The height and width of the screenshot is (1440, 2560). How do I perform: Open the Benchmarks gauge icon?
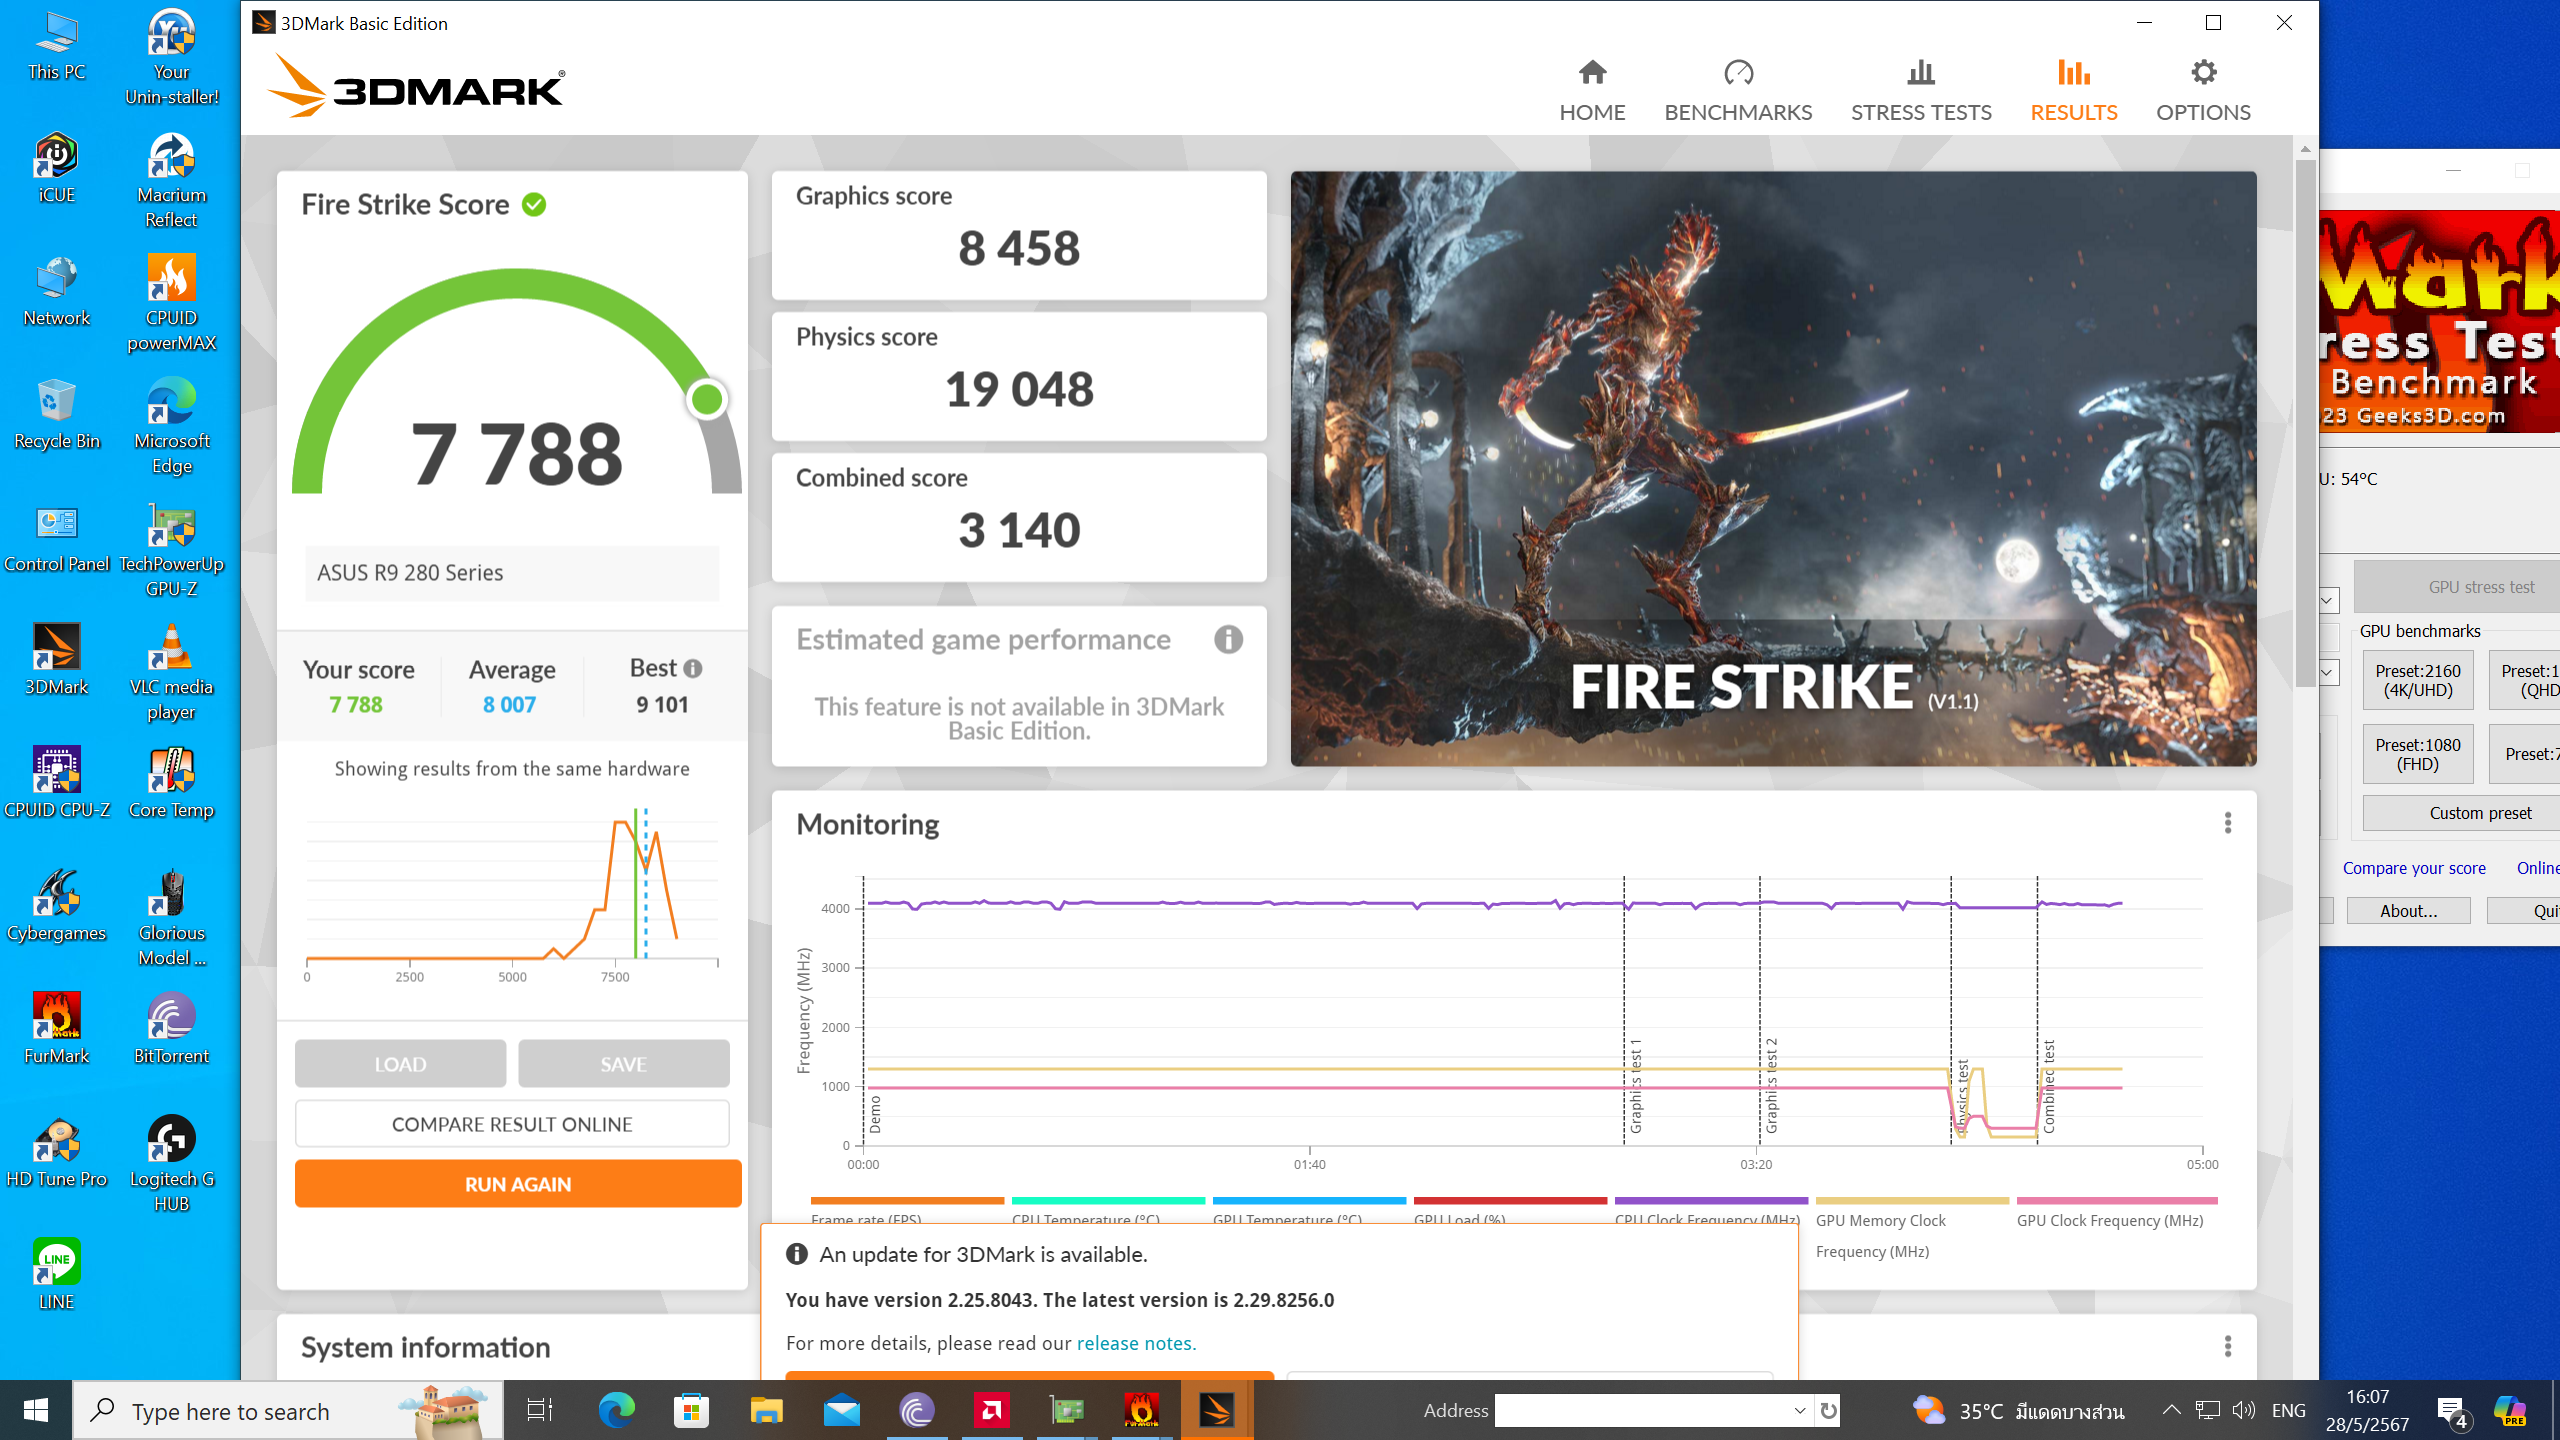point(1738,72)
